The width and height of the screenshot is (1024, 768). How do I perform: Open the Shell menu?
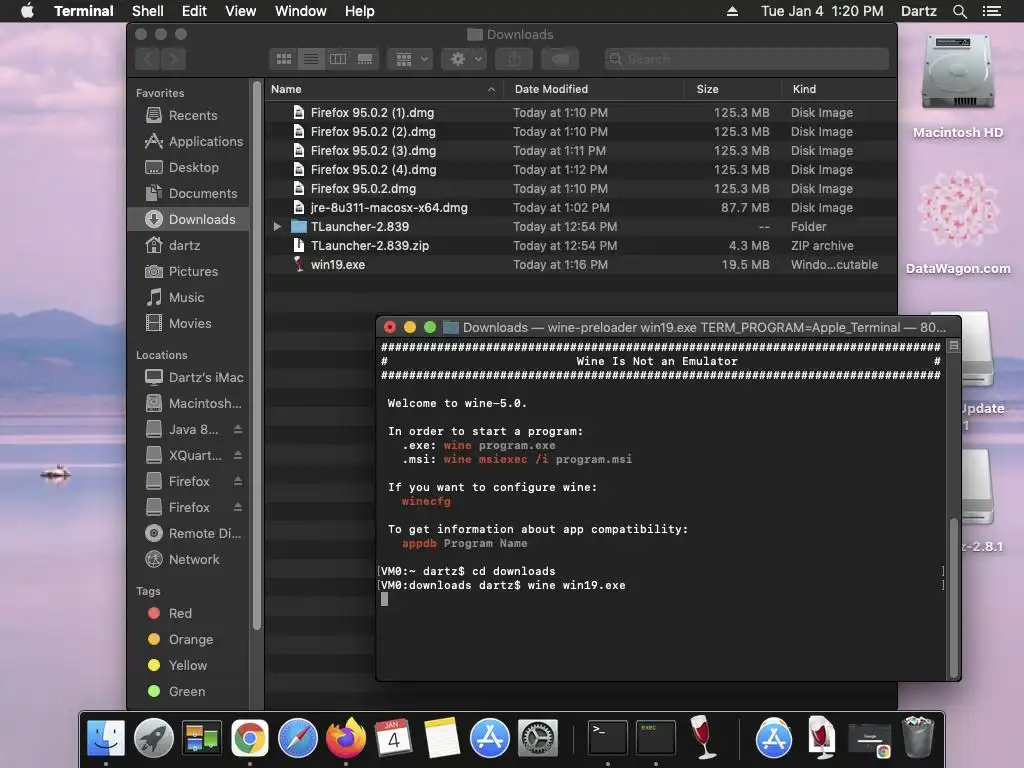[148, 11]
